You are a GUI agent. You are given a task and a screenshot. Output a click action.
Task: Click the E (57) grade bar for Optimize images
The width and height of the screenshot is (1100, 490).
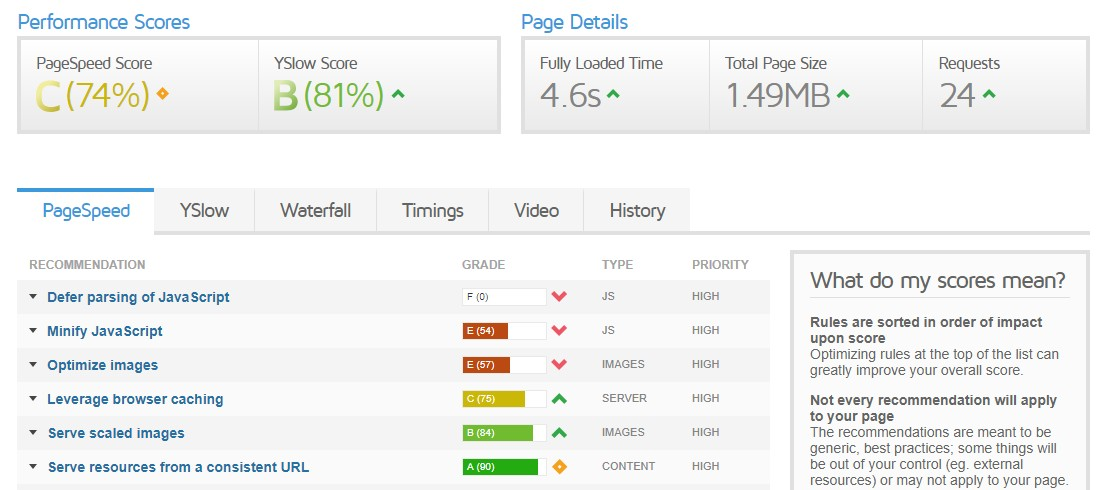[503, 365]
